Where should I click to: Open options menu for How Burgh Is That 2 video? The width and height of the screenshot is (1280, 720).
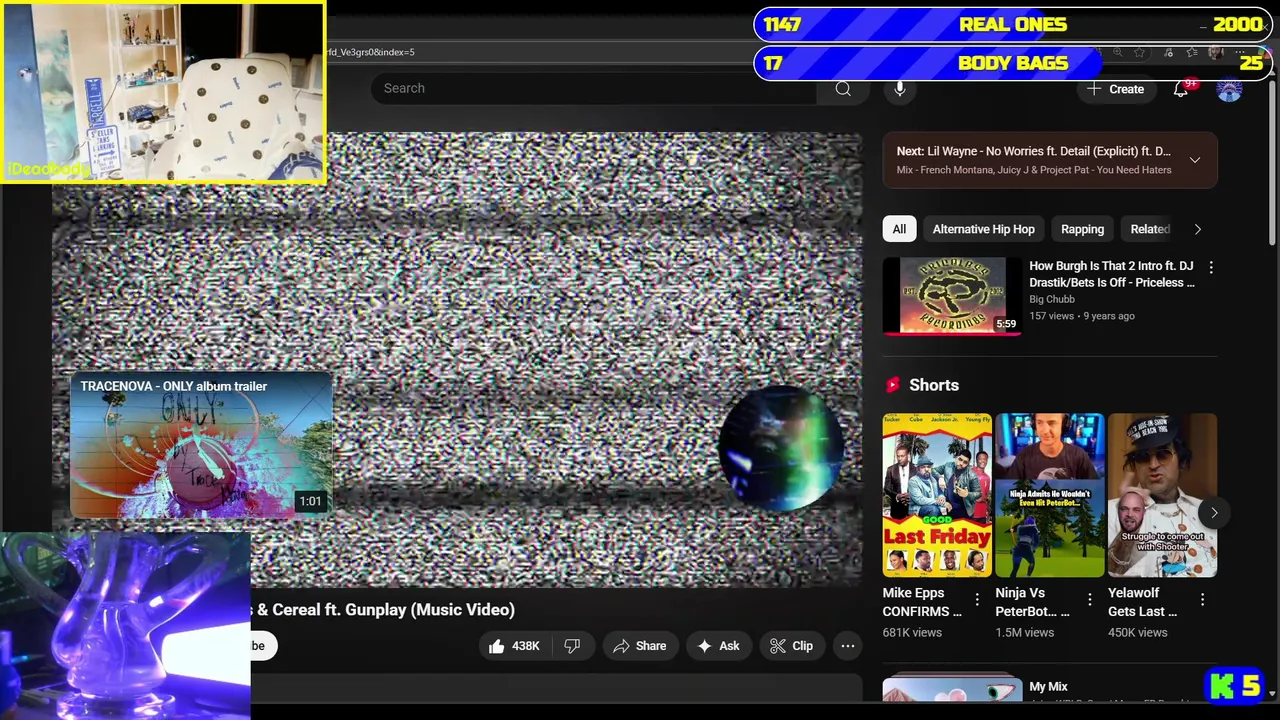1211,268
